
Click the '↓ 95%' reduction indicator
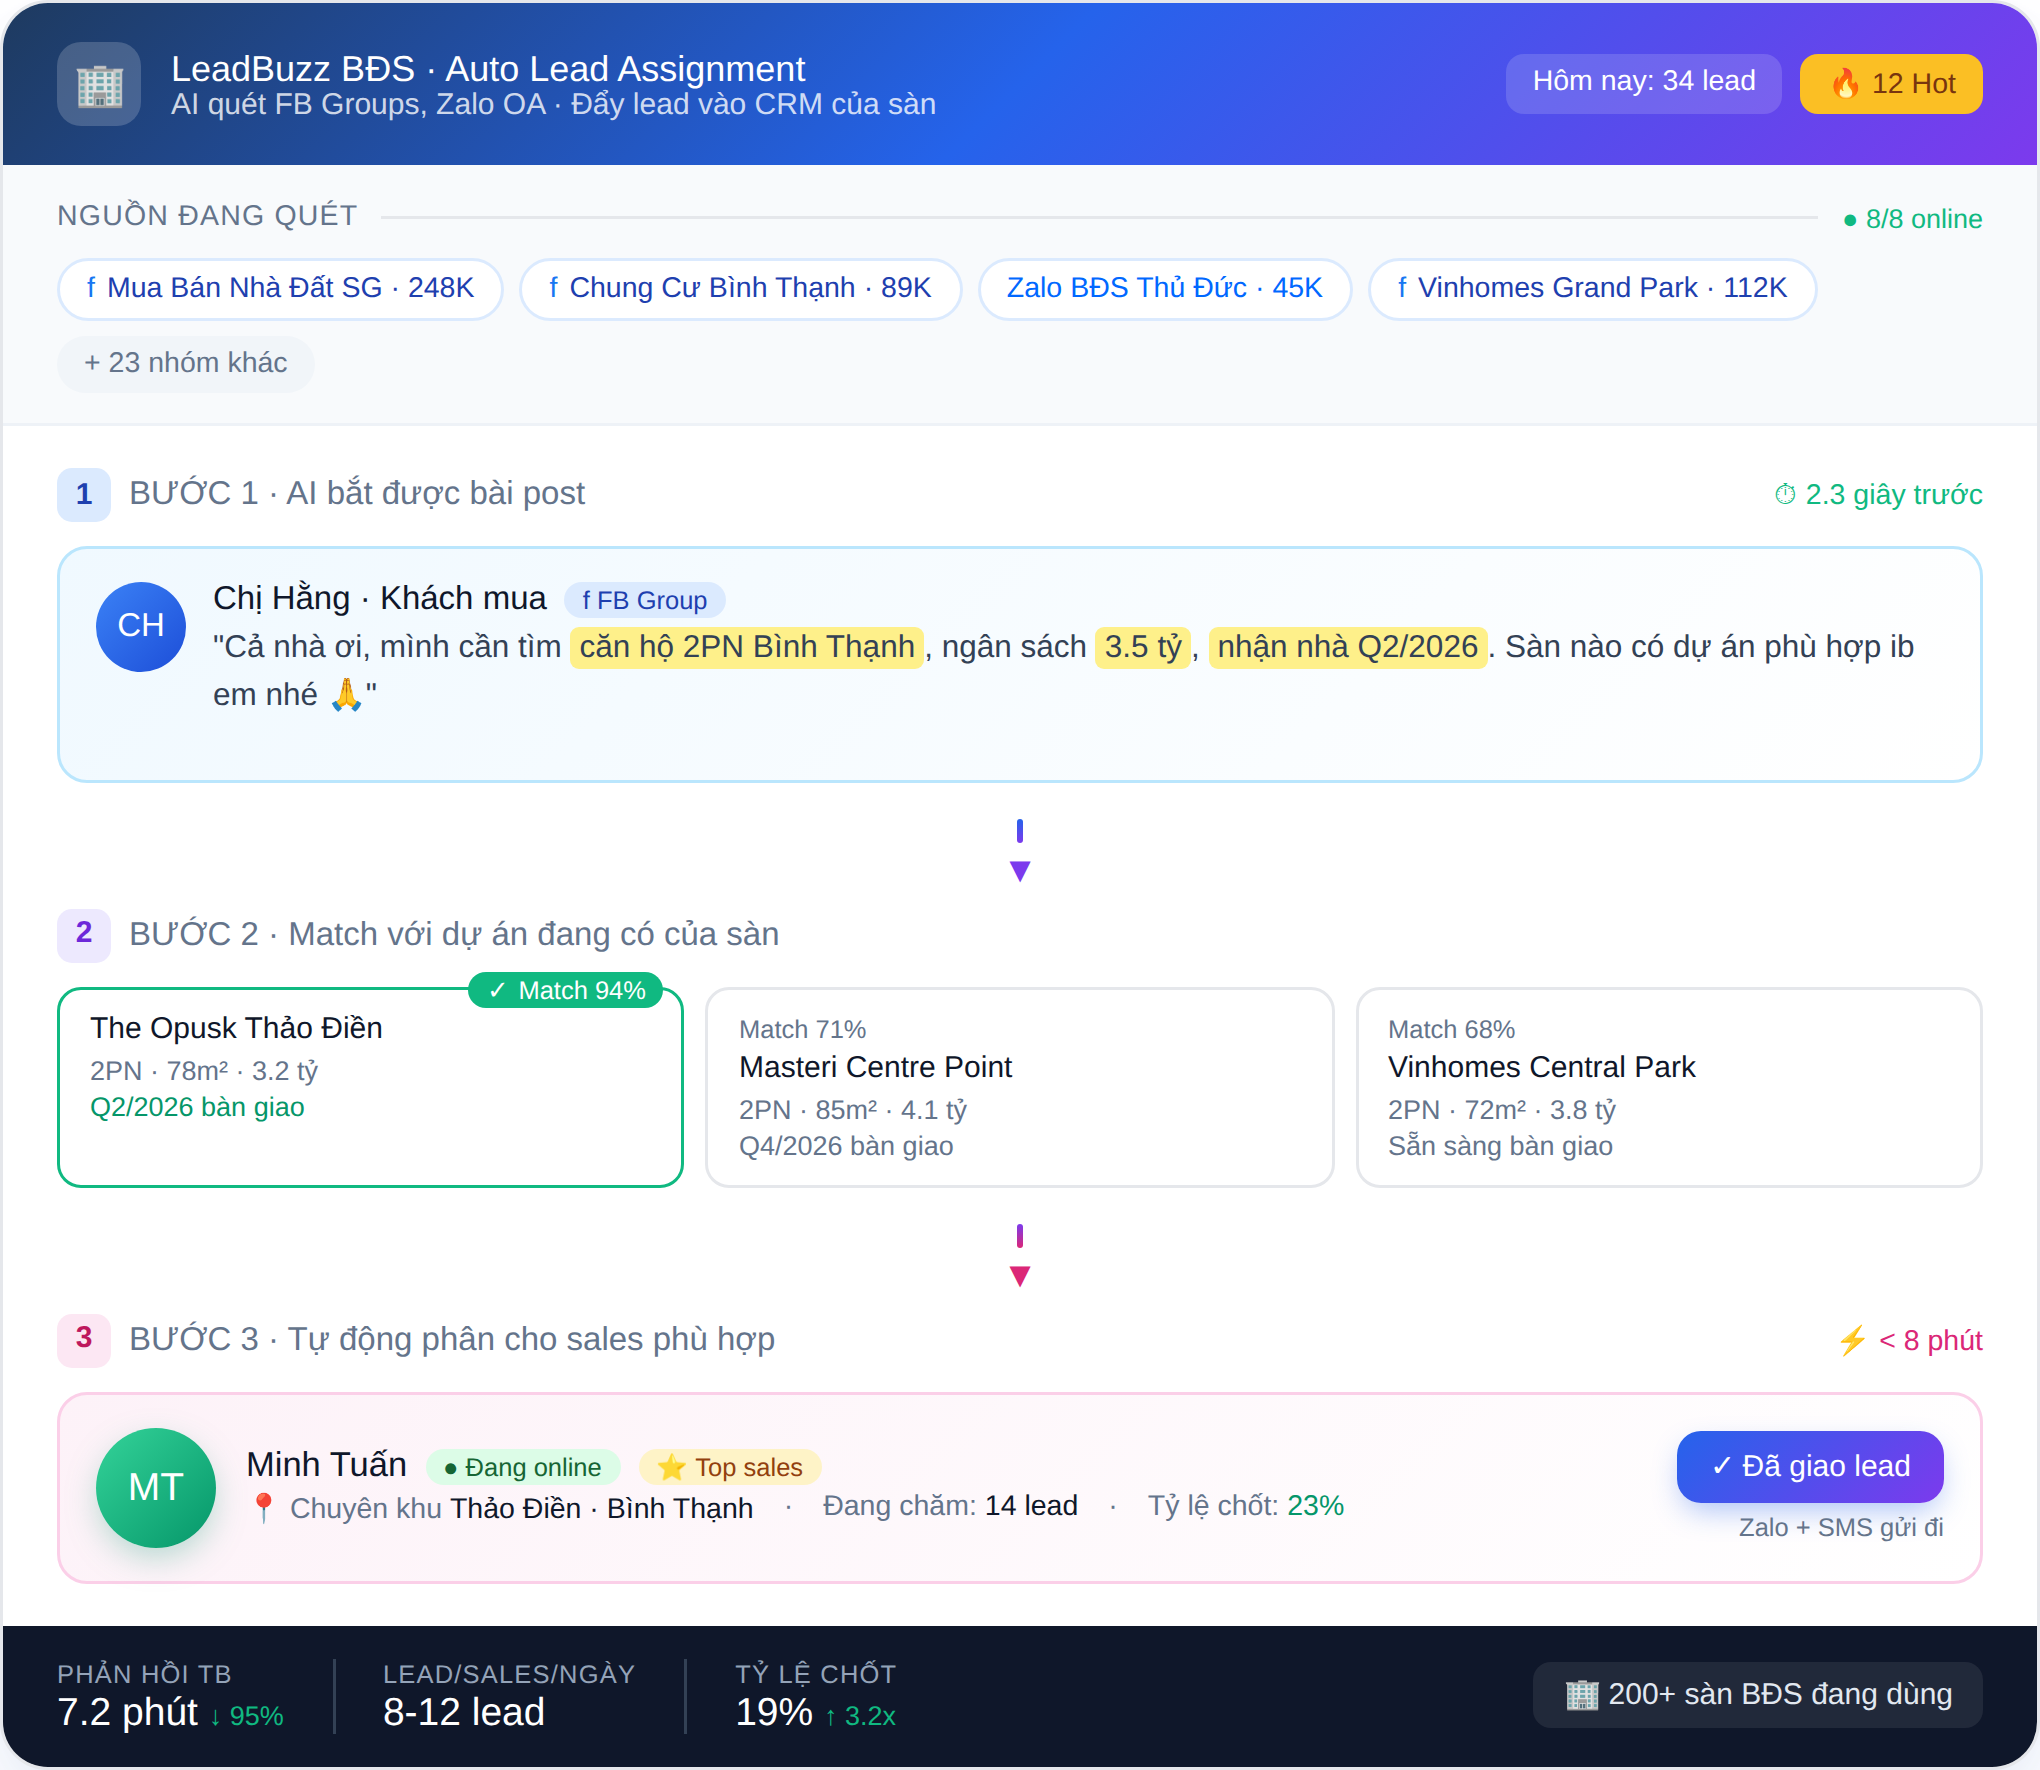click(x=246, y=1716)
